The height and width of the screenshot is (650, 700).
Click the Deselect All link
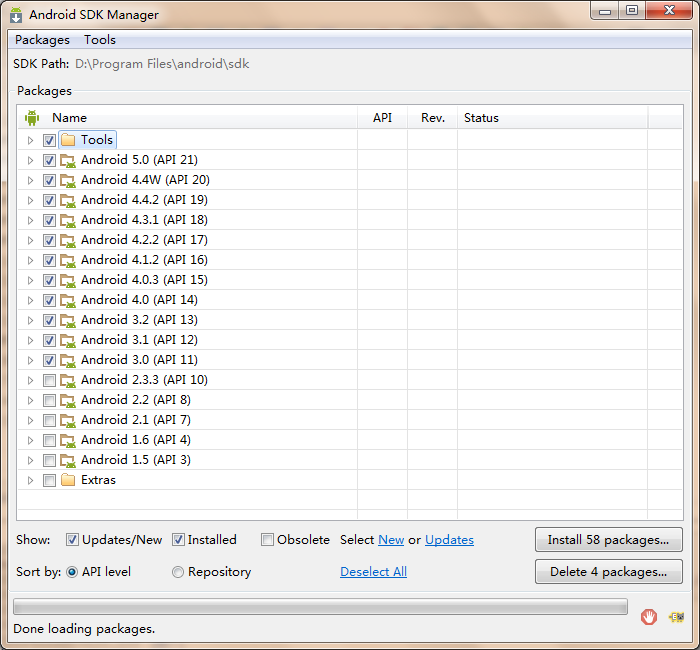click(373, 572)
